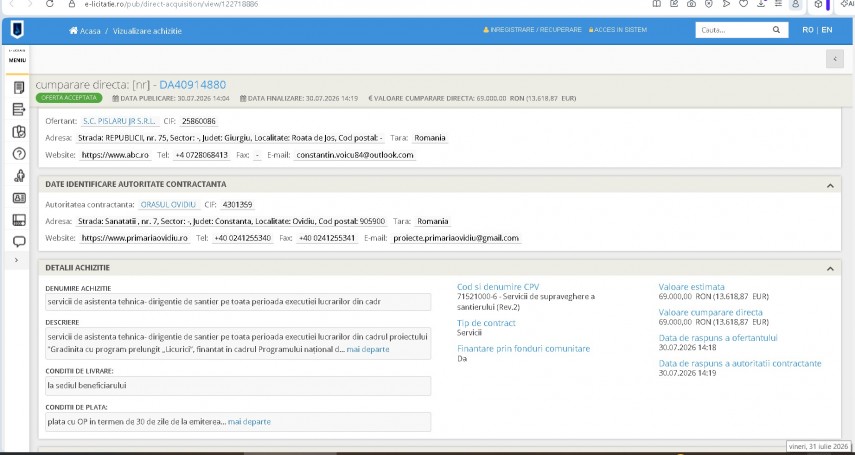
Task: Click the padlock site info icon
Action: 71,4
